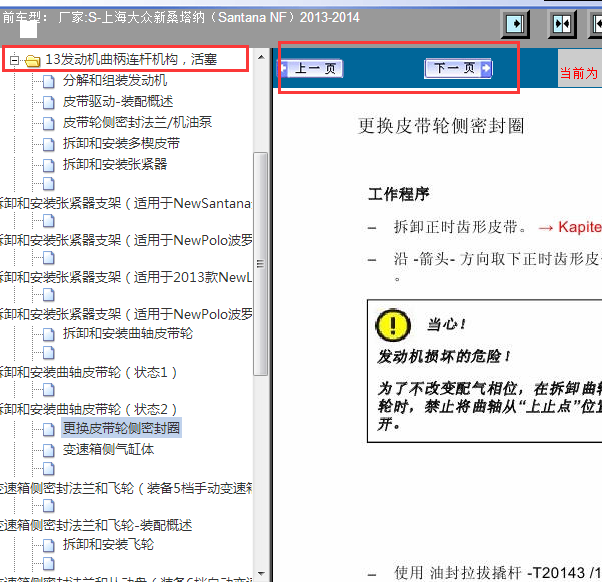Viewport: 602px width, 582px height.
Task: Click document icon above 适用于NewSantana entry
Action: pos(49,184)
